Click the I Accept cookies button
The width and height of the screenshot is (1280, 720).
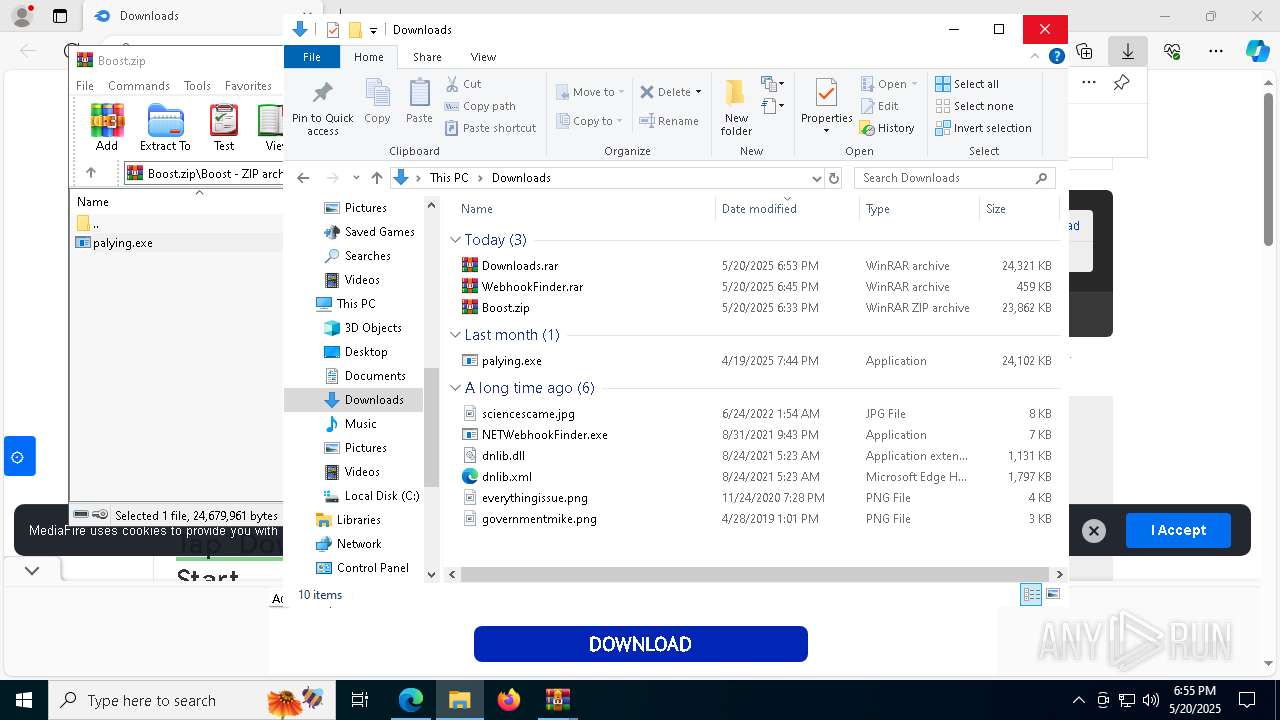click(1178, 530)
